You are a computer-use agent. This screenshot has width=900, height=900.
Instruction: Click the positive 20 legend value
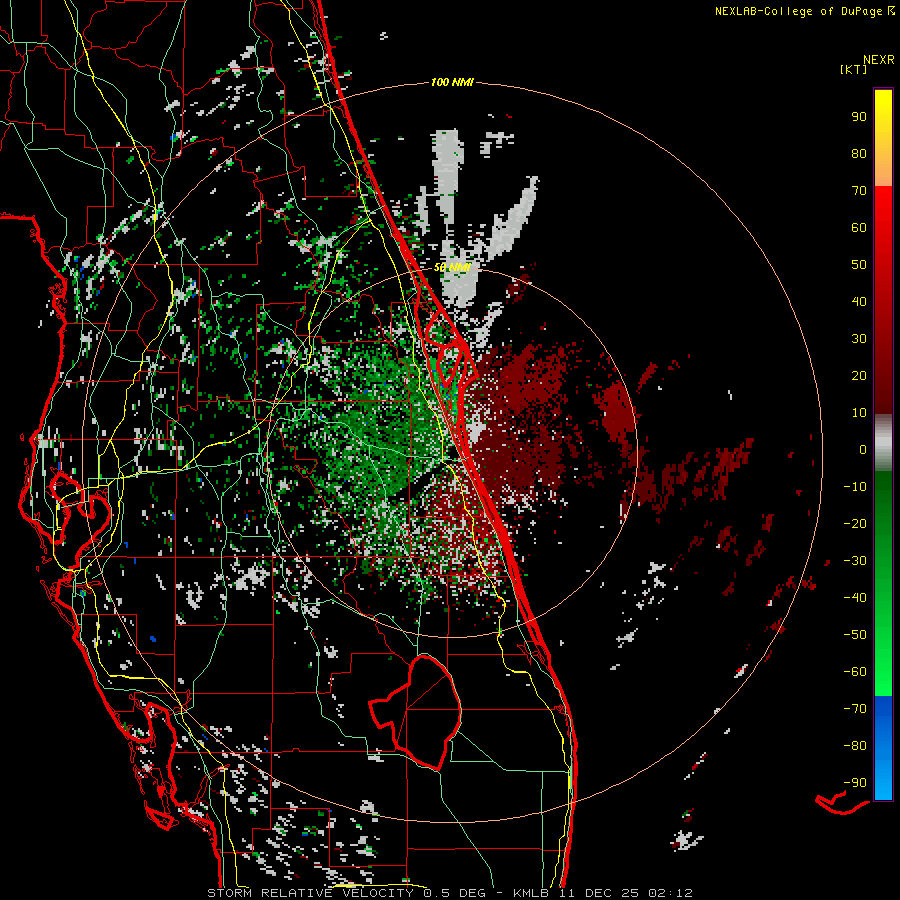click(x=859, y=375)
